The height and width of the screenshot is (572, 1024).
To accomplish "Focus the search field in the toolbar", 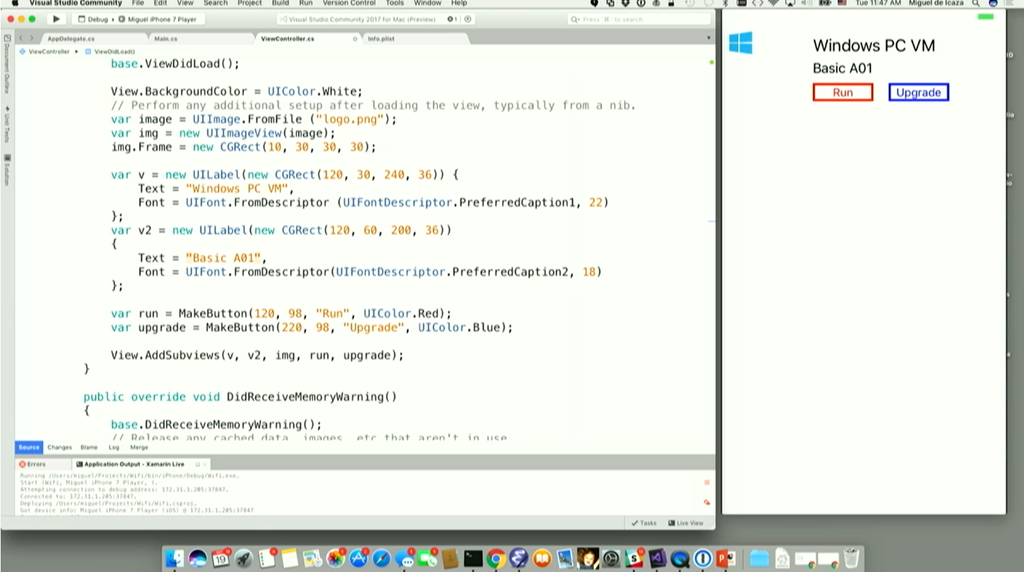I will (x=638, y=20).
